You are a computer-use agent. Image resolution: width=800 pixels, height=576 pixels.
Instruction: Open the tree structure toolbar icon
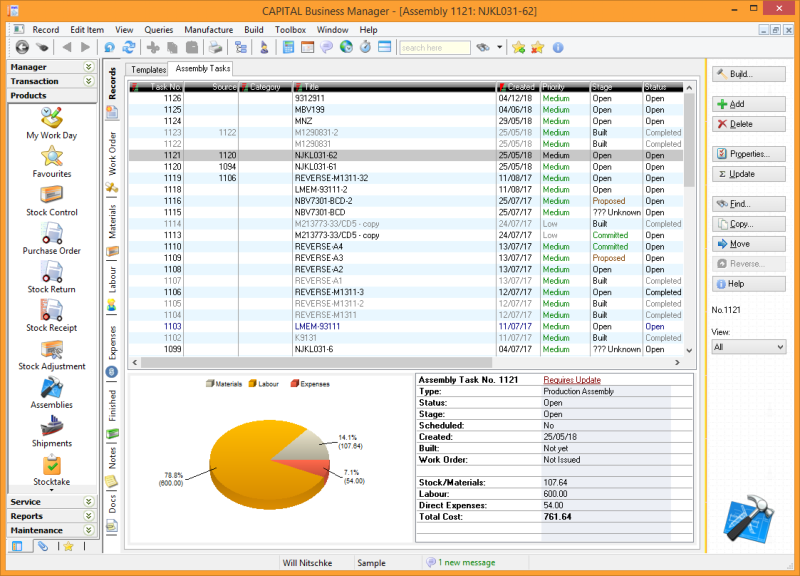click(240, 47)
